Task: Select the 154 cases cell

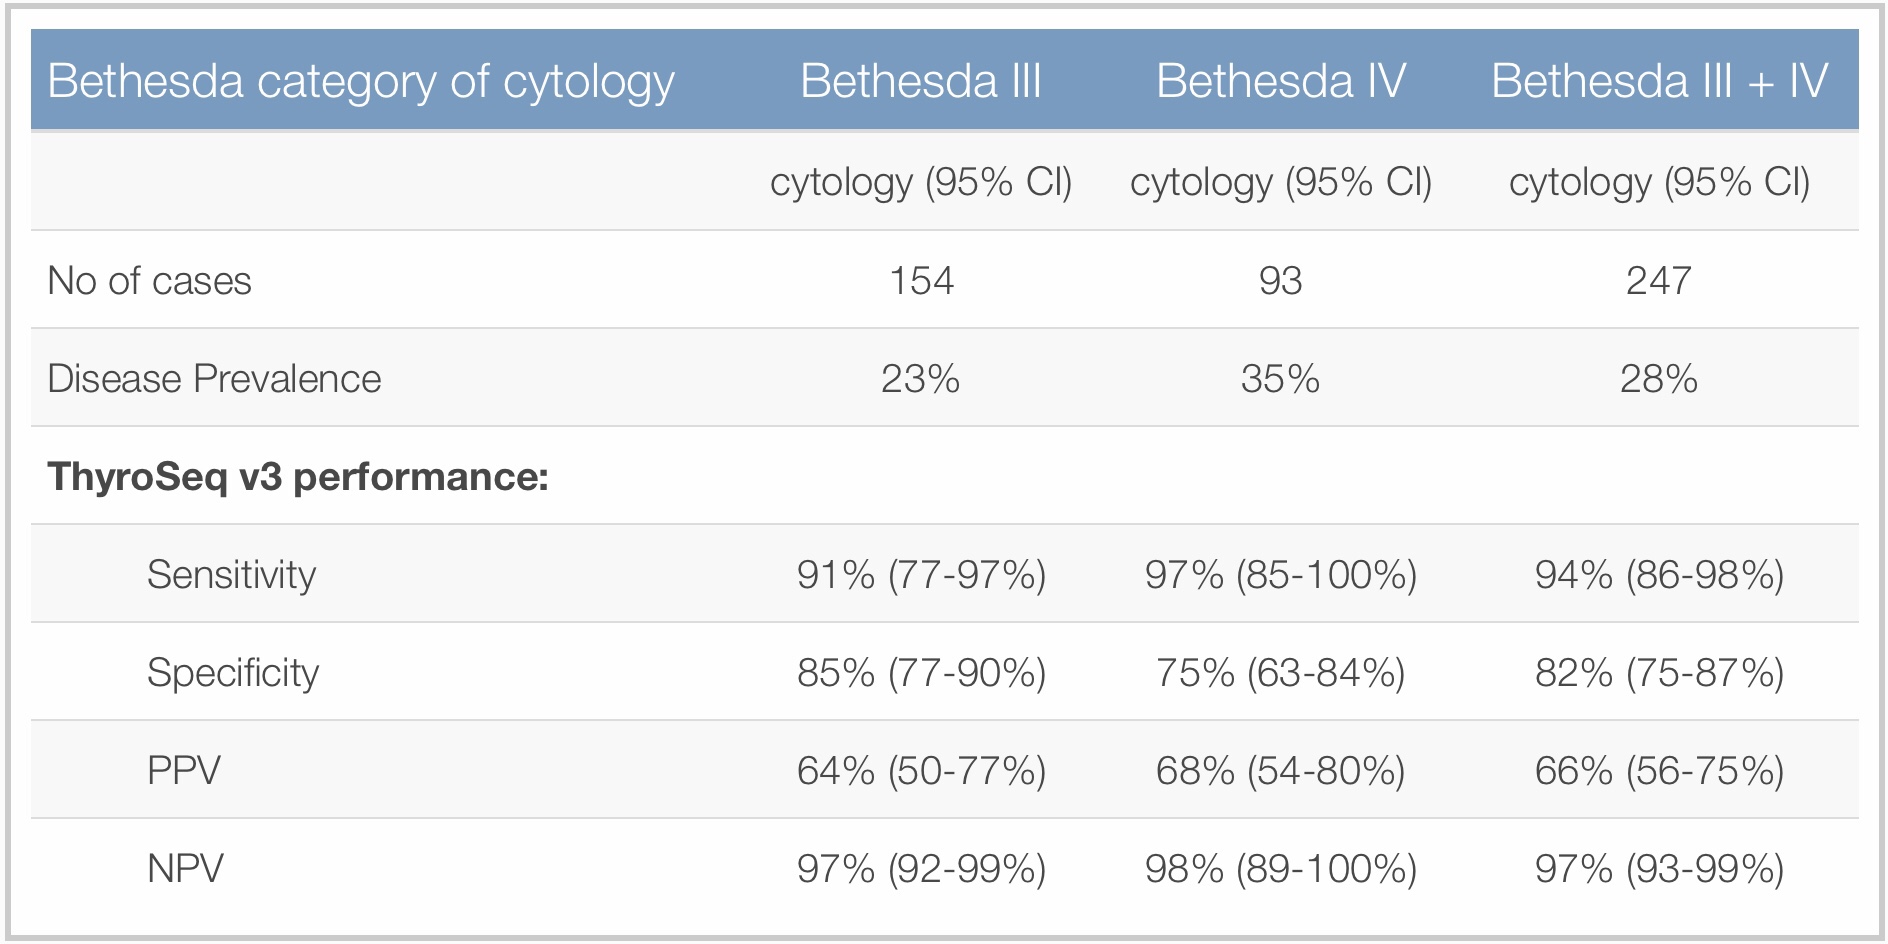Action: pos(921,281)
